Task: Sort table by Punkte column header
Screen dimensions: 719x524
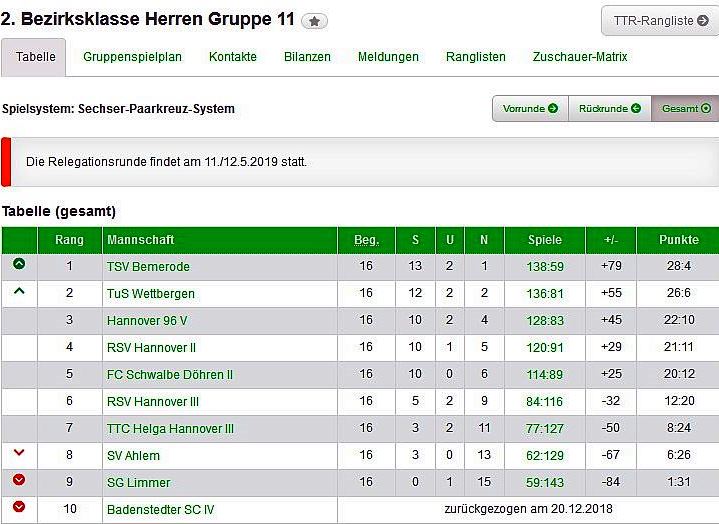Action: (679, 240)
